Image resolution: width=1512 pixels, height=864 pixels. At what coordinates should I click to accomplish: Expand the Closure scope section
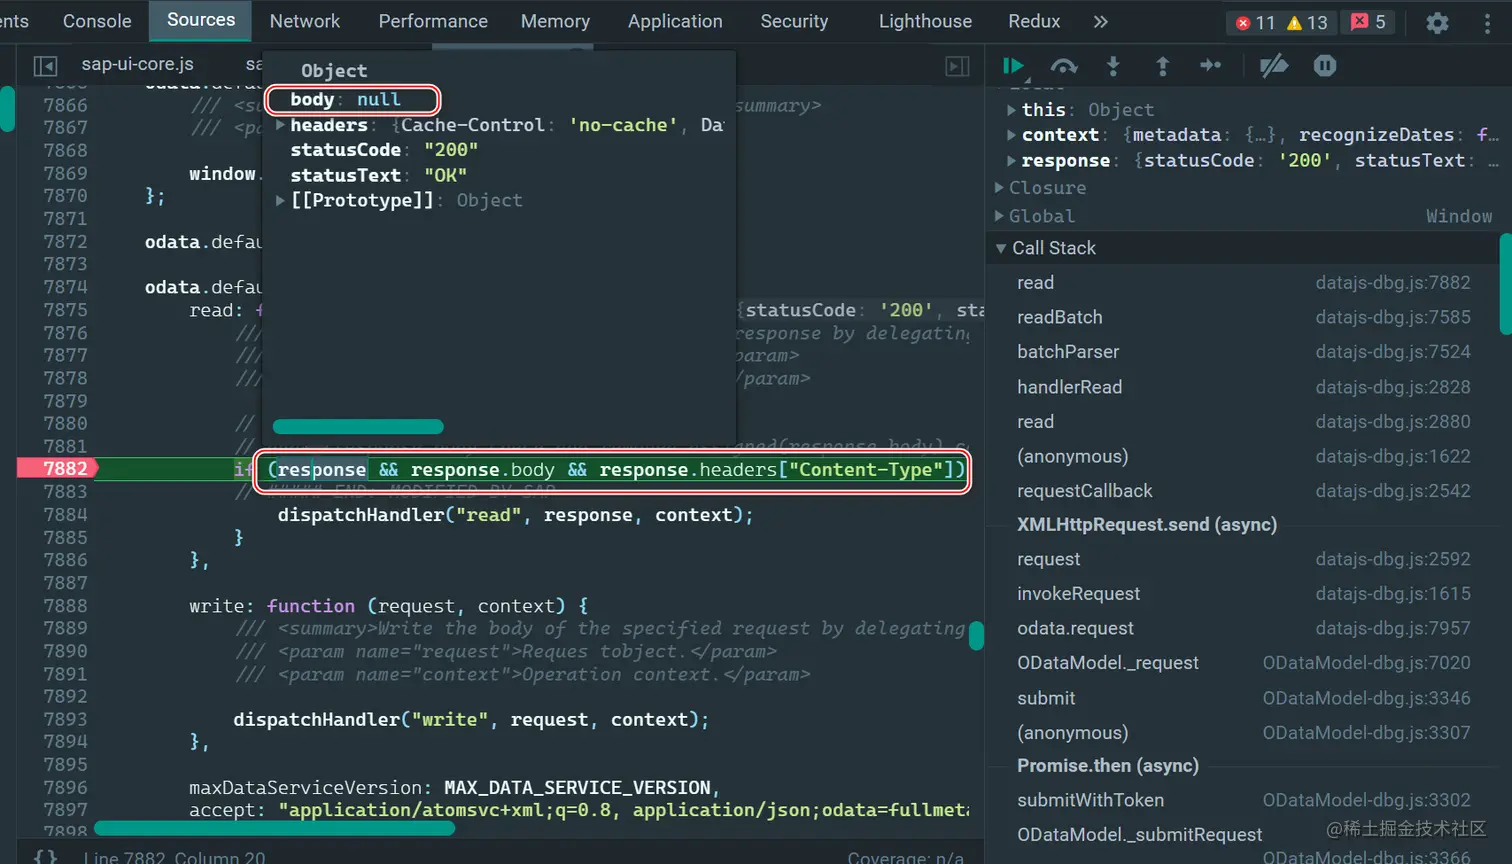click(x=1000, y=188)
